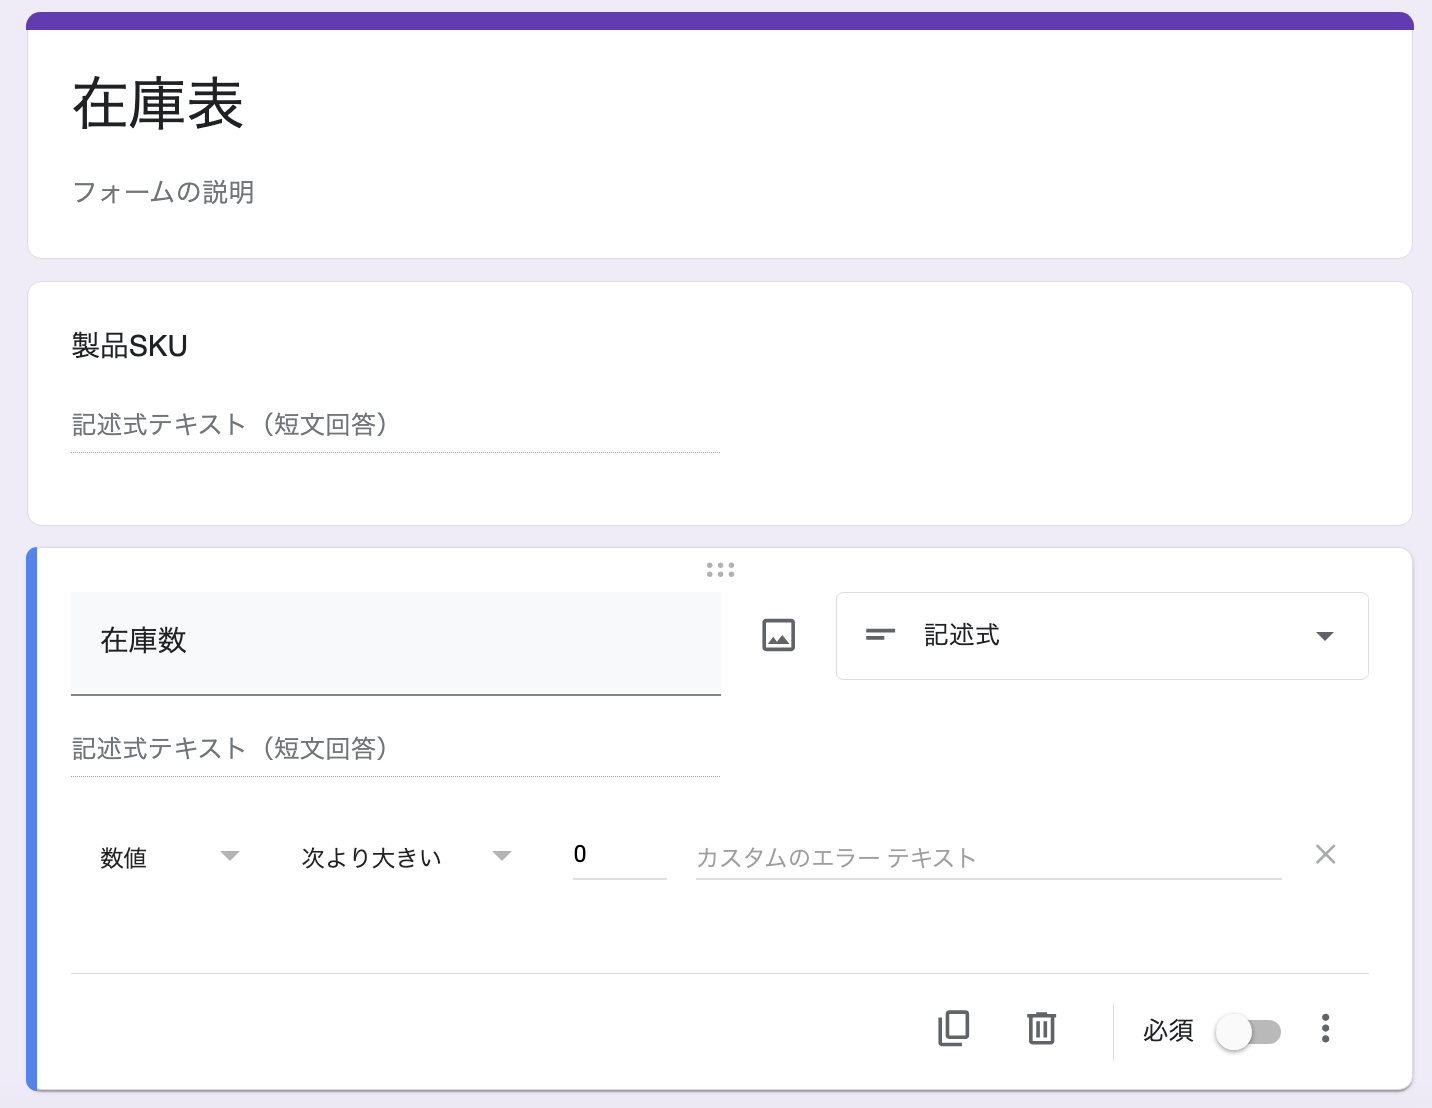This screenshot has width=1432, height=1108.
Task: Click the フォームの説明 description field
Action: pyautogui.click(x=164, y=192)
